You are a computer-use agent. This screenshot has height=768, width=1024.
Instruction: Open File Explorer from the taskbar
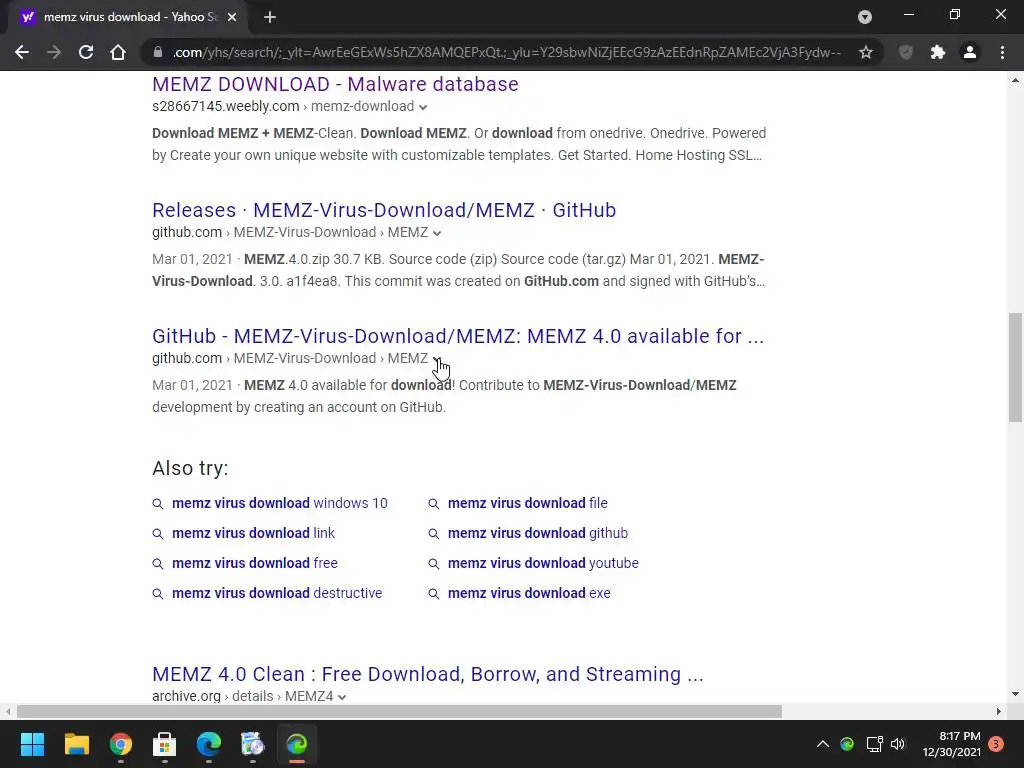tap(76, 744)
